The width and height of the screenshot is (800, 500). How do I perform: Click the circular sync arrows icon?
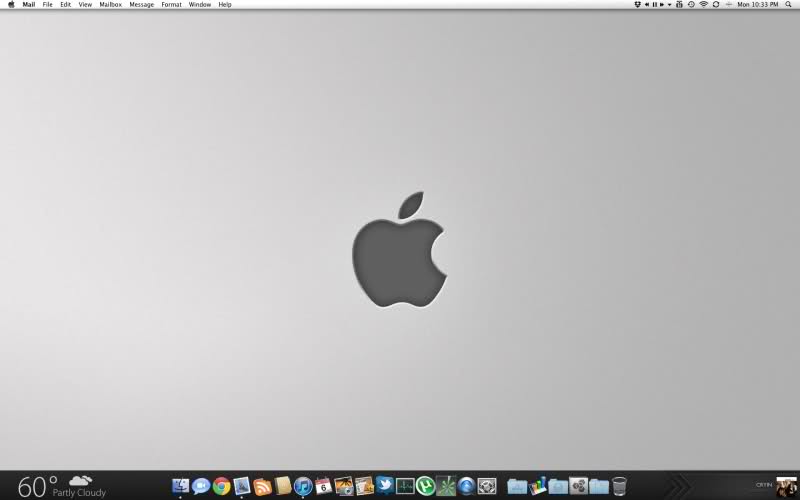[716, 4]
